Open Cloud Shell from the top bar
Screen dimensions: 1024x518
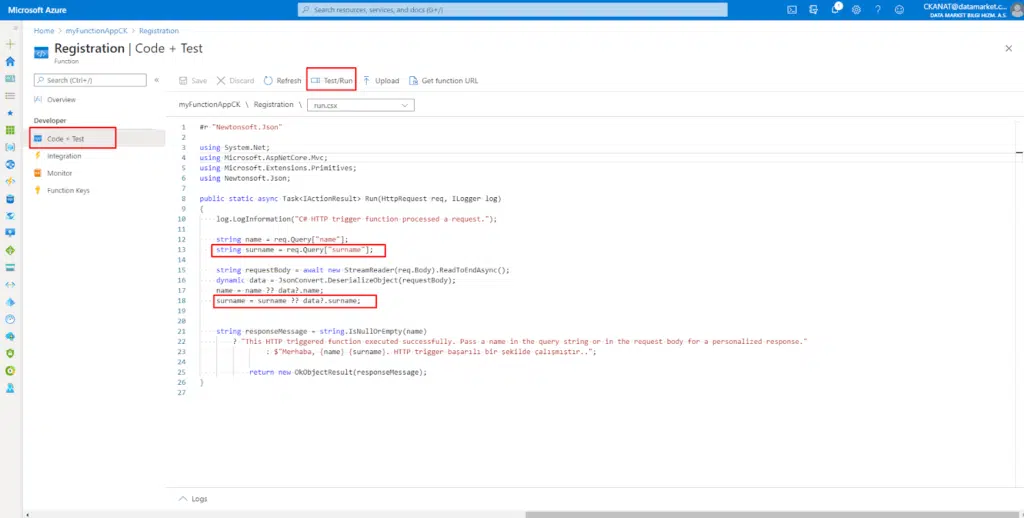(x=792, y=10)
